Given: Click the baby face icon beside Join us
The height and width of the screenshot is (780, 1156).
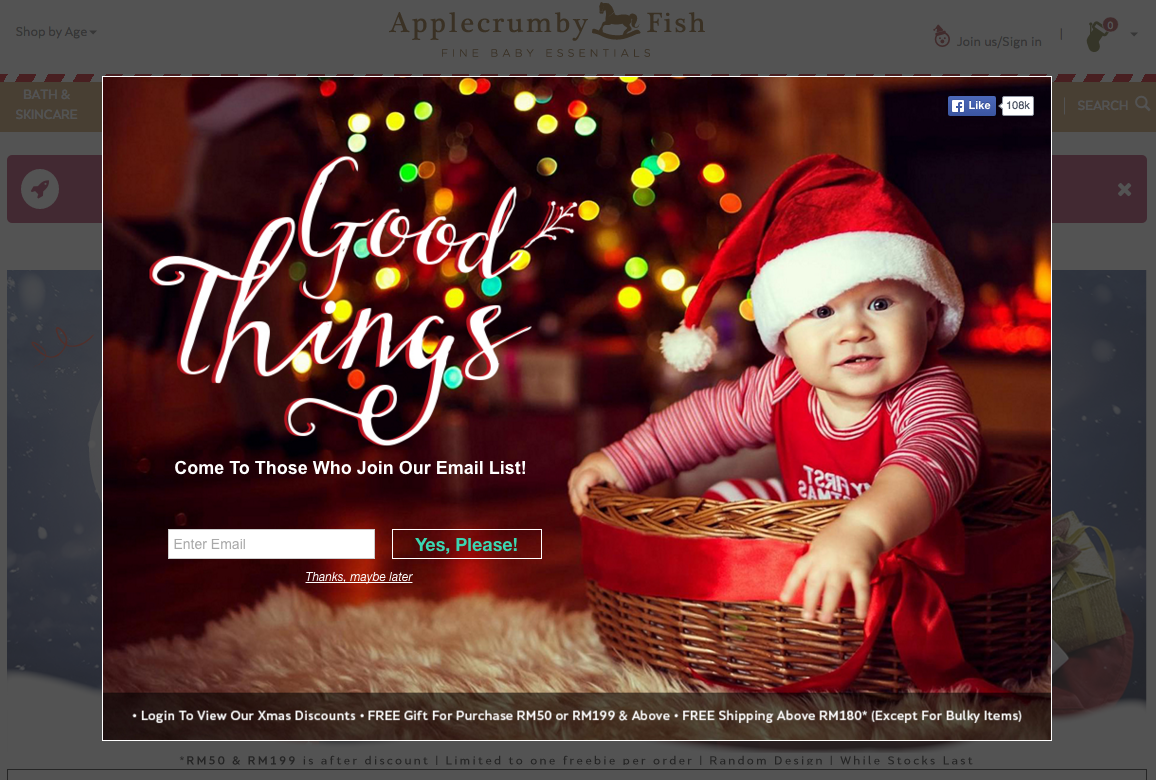Looking at the screenshot, I should pos(941,36).
